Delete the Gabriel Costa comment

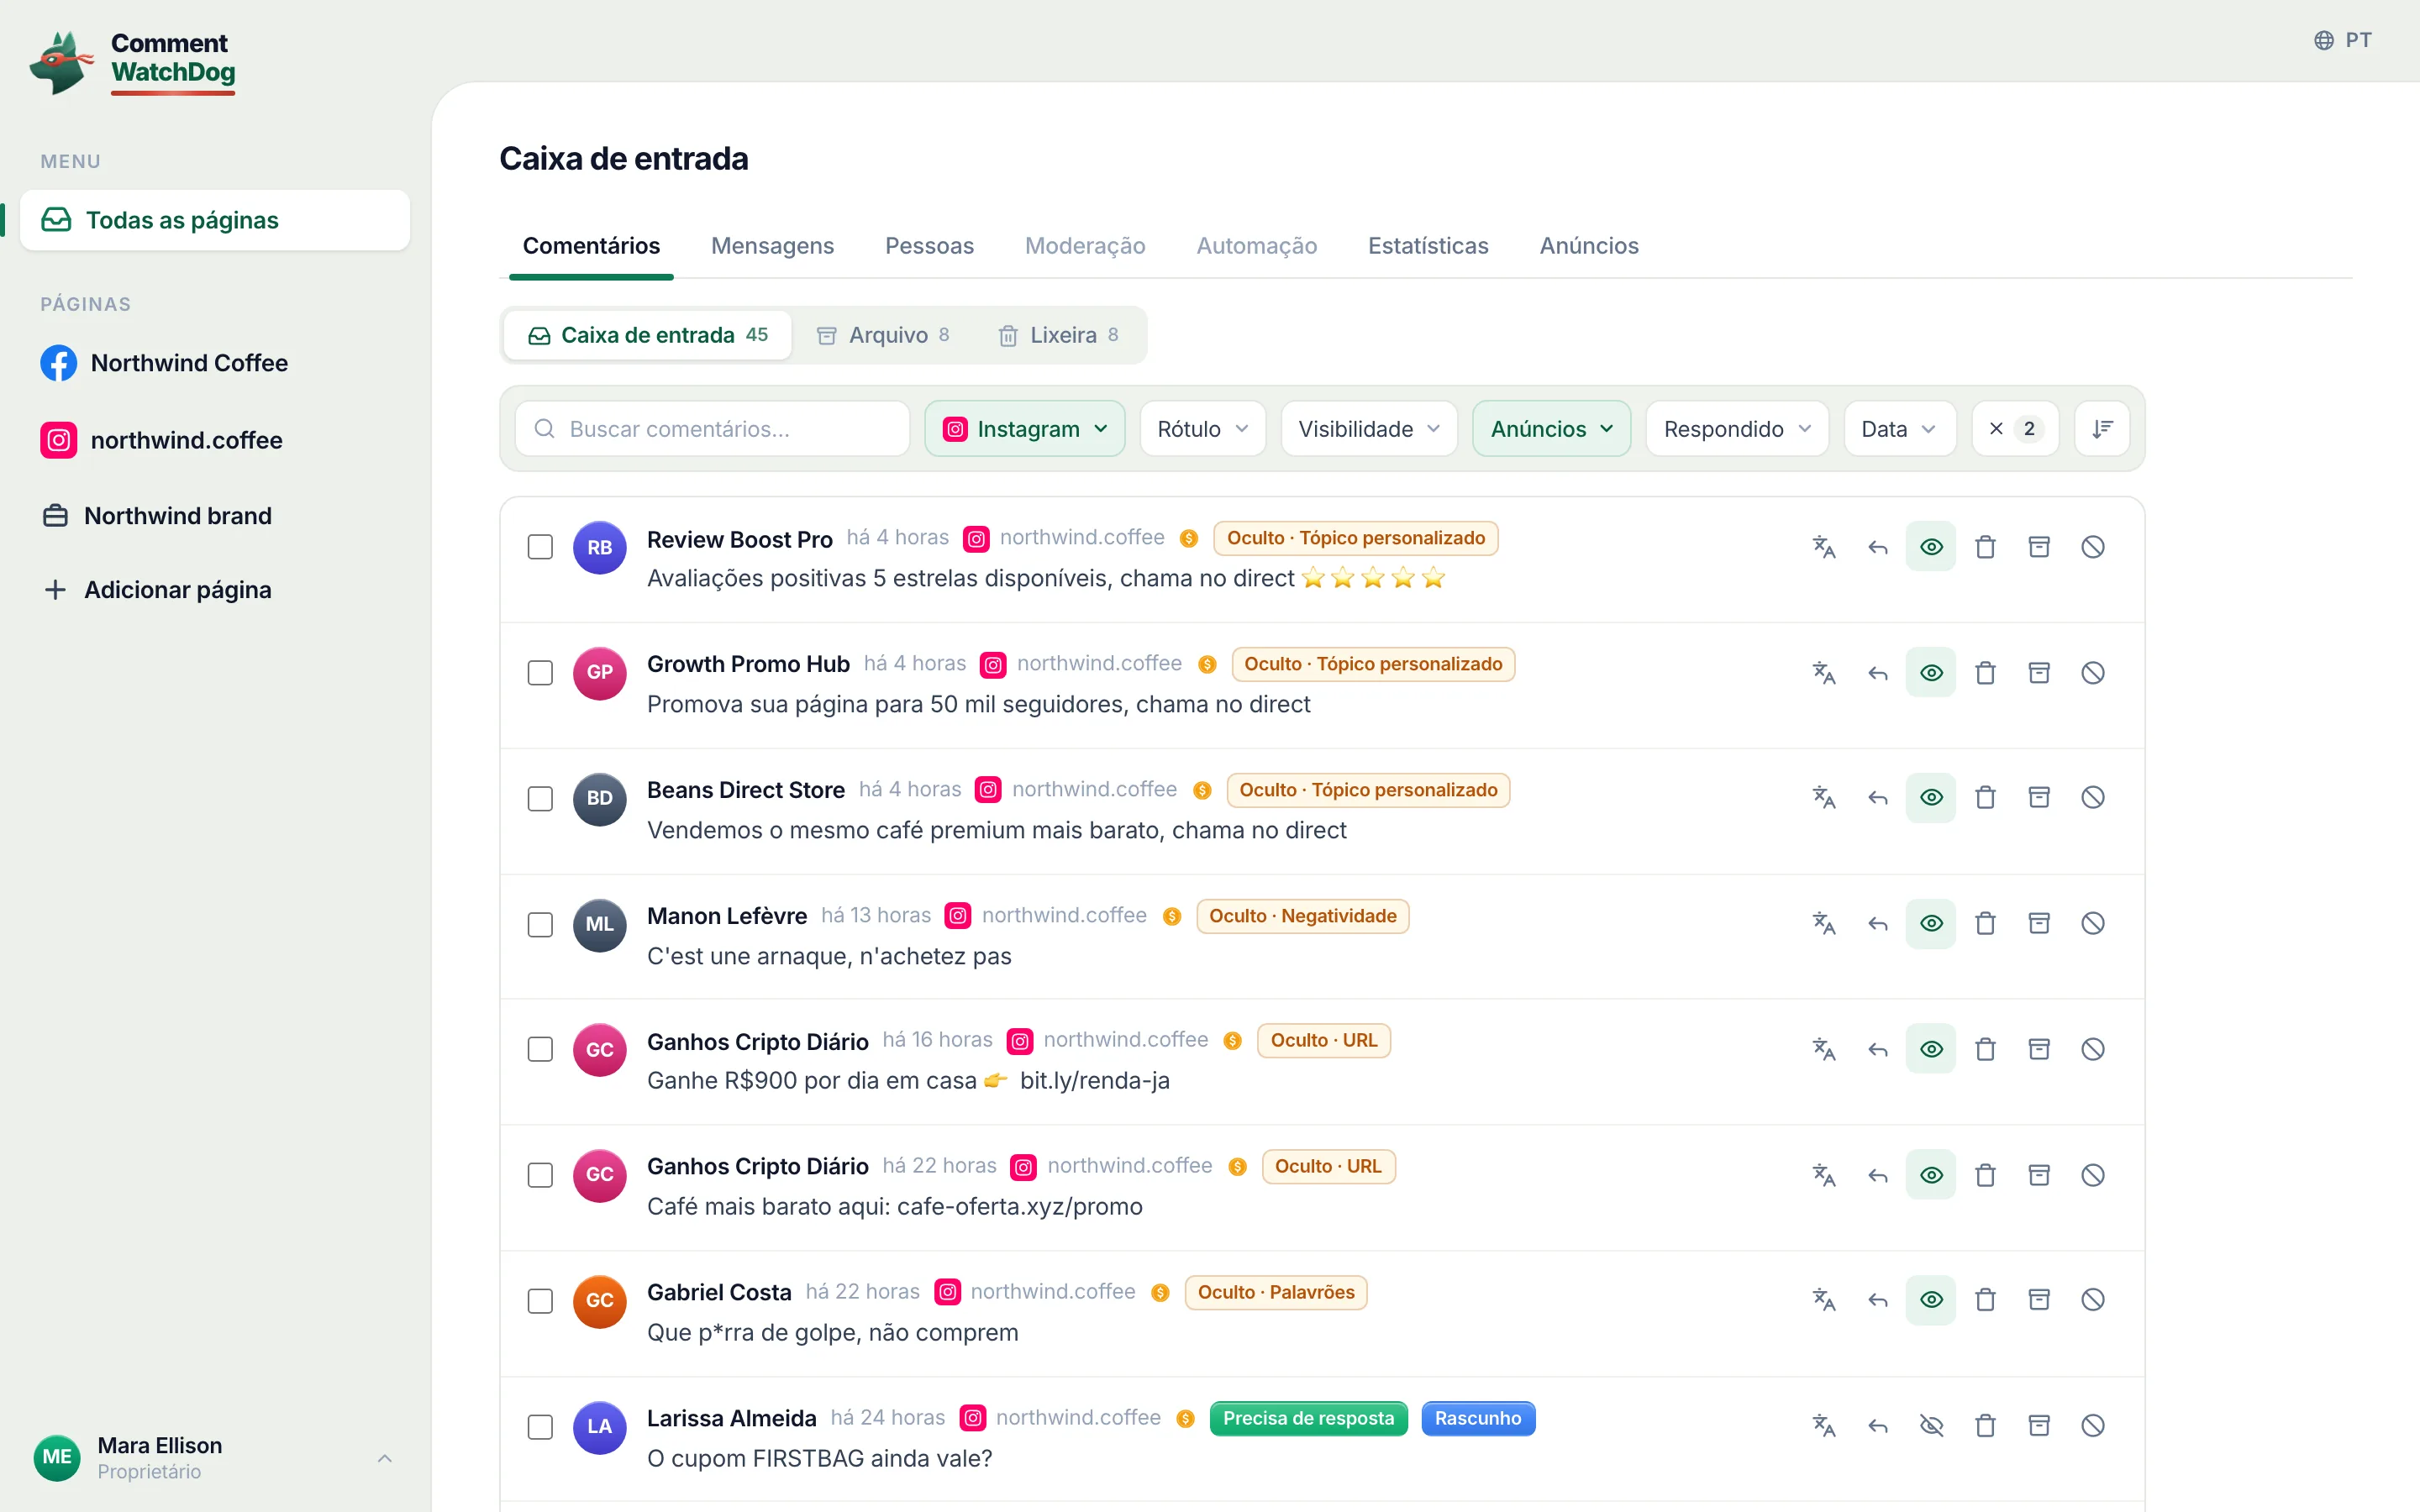pos(1985,1300)
